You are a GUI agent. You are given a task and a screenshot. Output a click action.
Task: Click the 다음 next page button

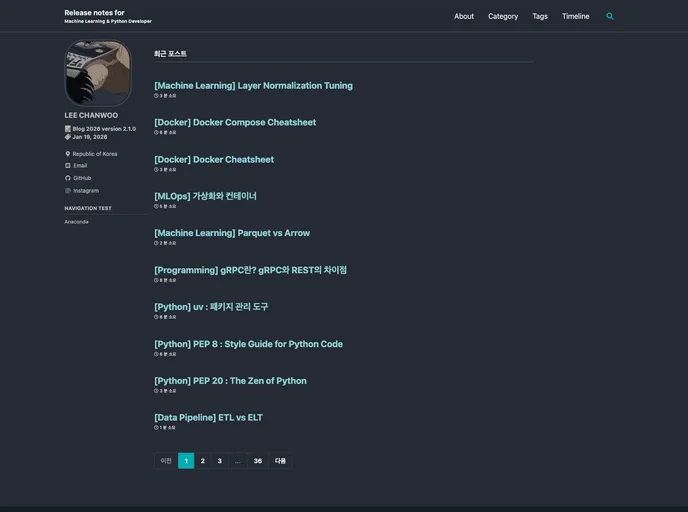[x=281, y=461]
